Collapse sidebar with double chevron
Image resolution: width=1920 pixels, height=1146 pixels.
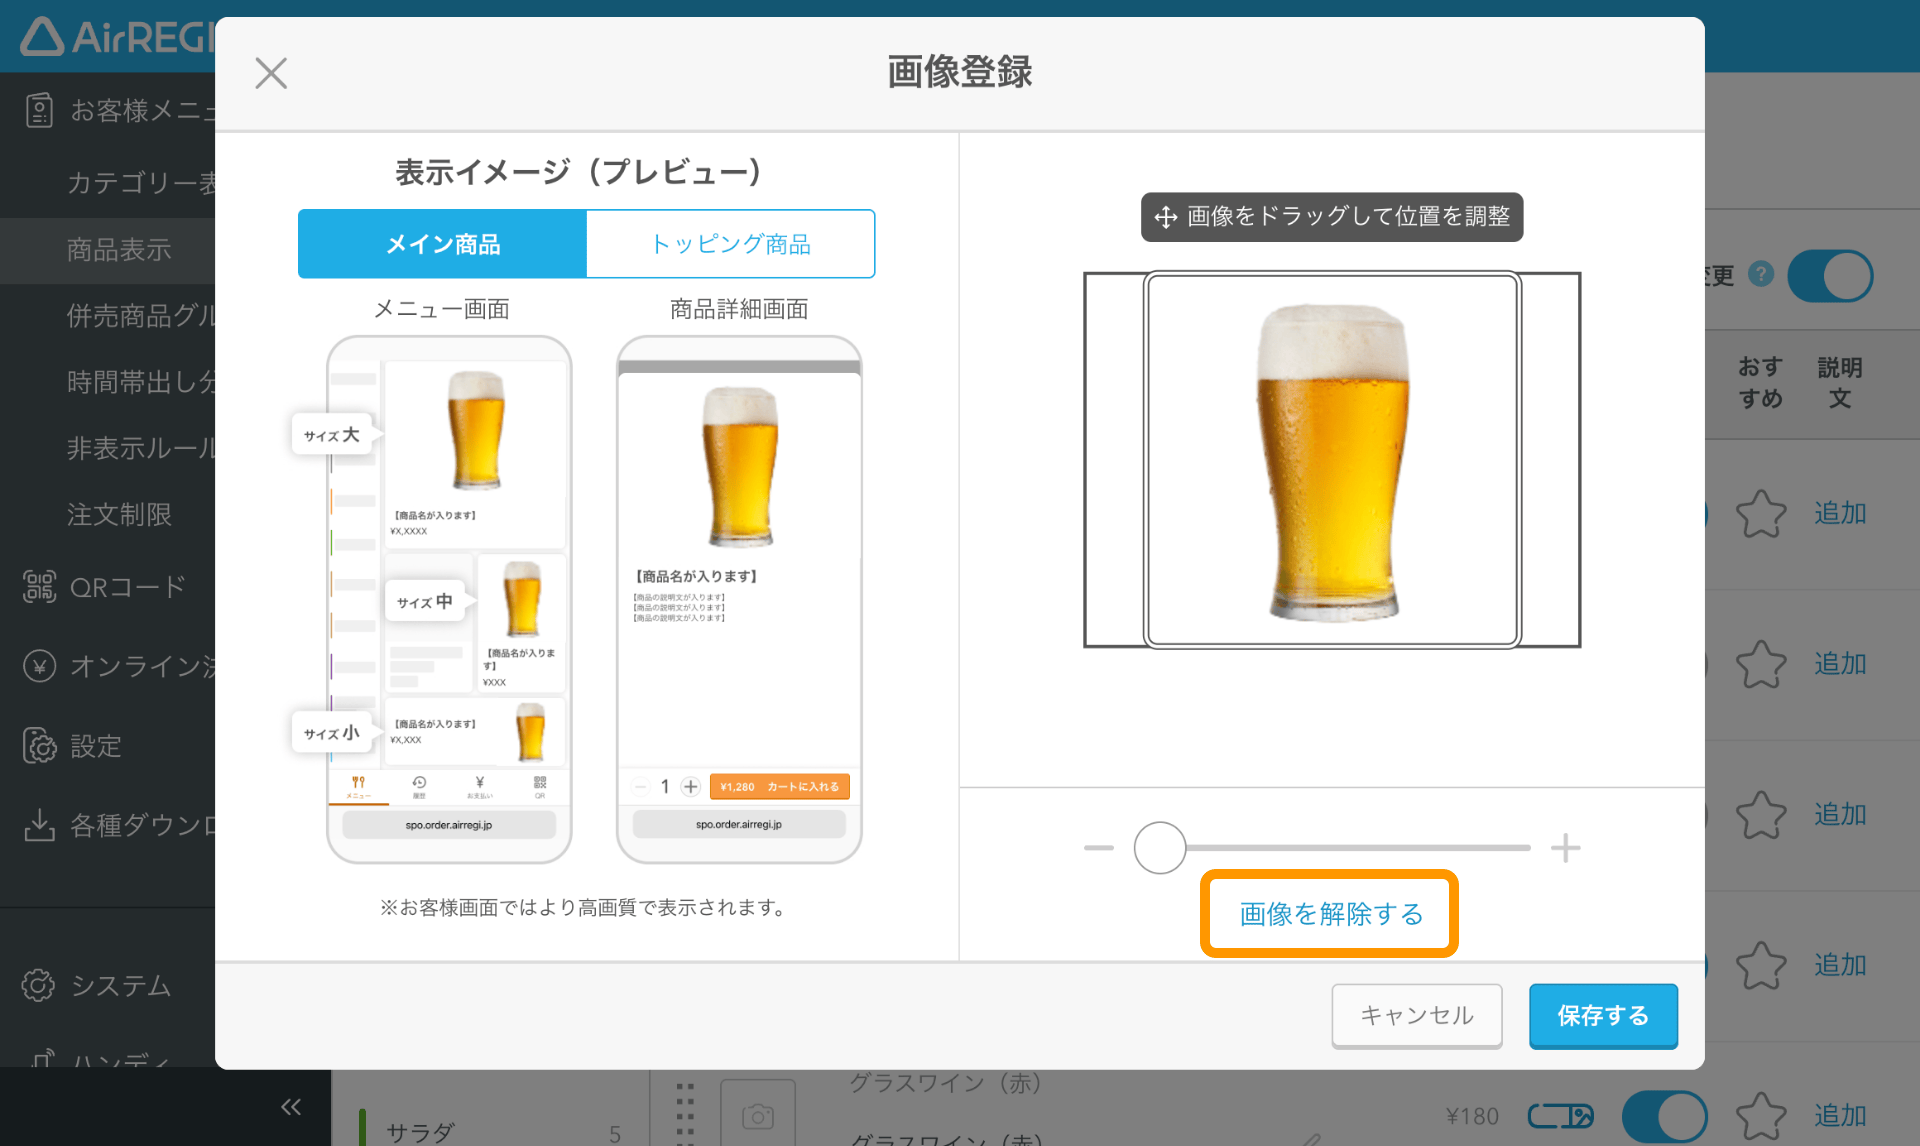point(291,1106)
